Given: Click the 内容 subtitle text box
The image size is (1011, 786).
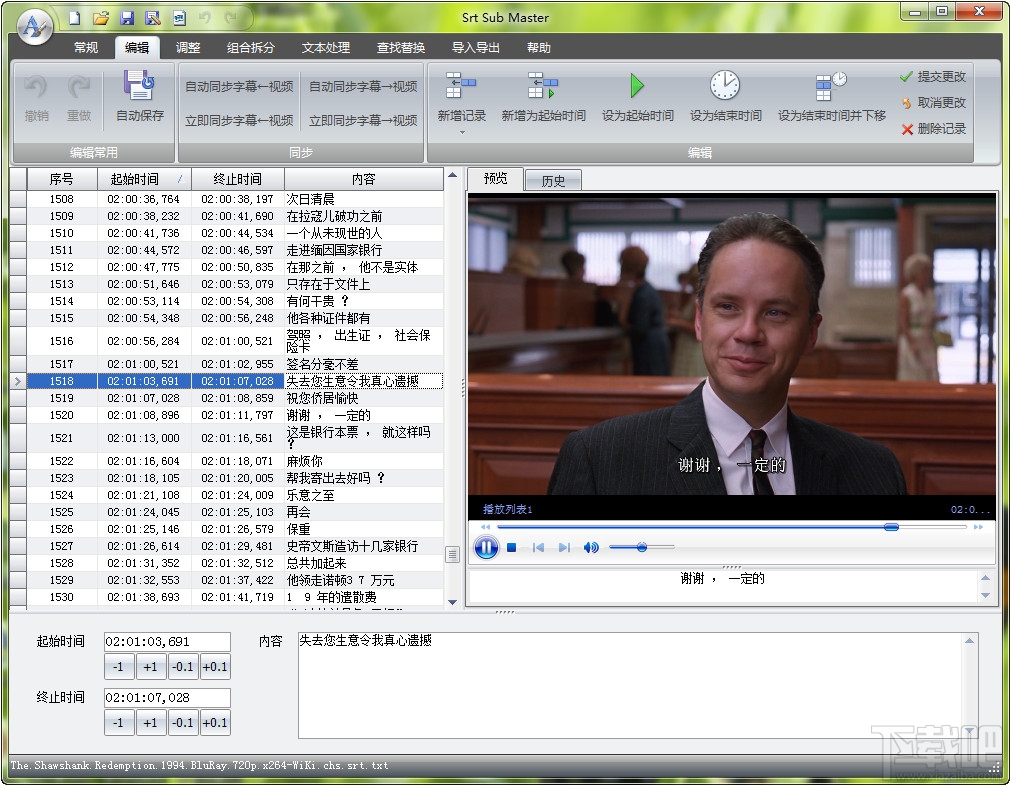Looking at the screenshot, I should [637, 685].
